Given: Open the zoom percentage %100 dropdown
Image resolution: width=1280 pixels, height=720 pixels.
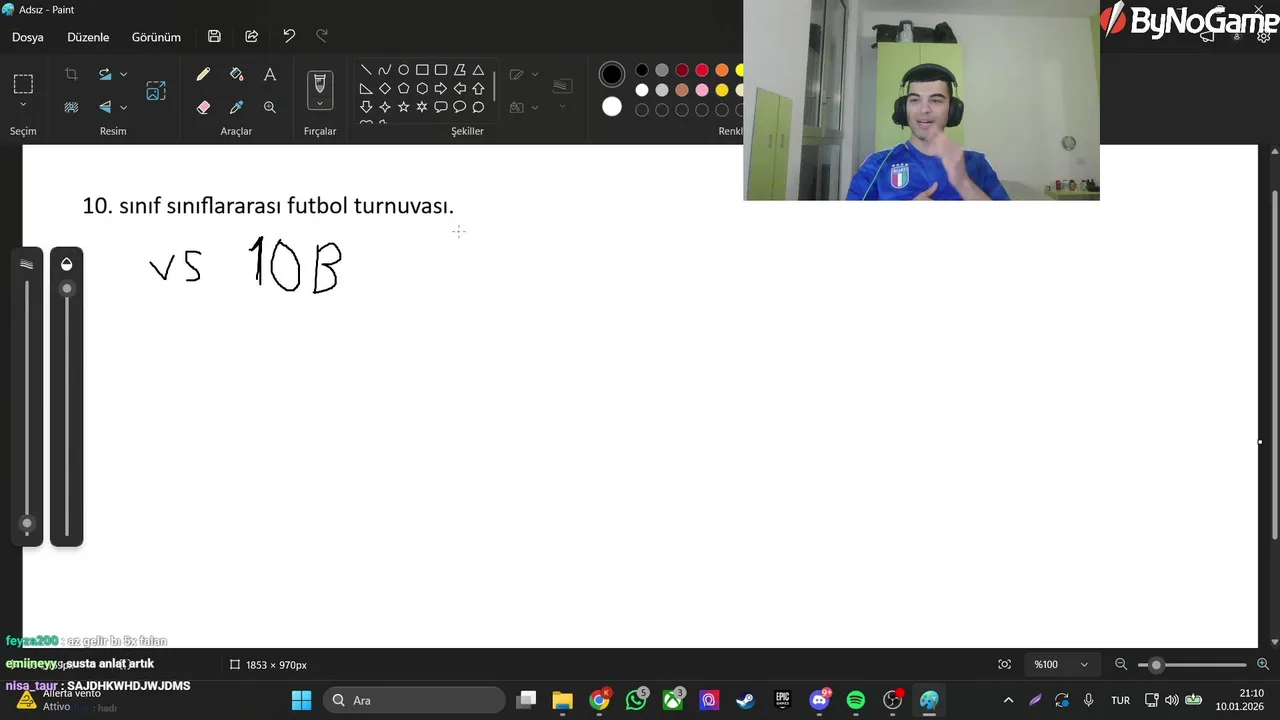Looking at the screenshot, I should point(1062,664).
